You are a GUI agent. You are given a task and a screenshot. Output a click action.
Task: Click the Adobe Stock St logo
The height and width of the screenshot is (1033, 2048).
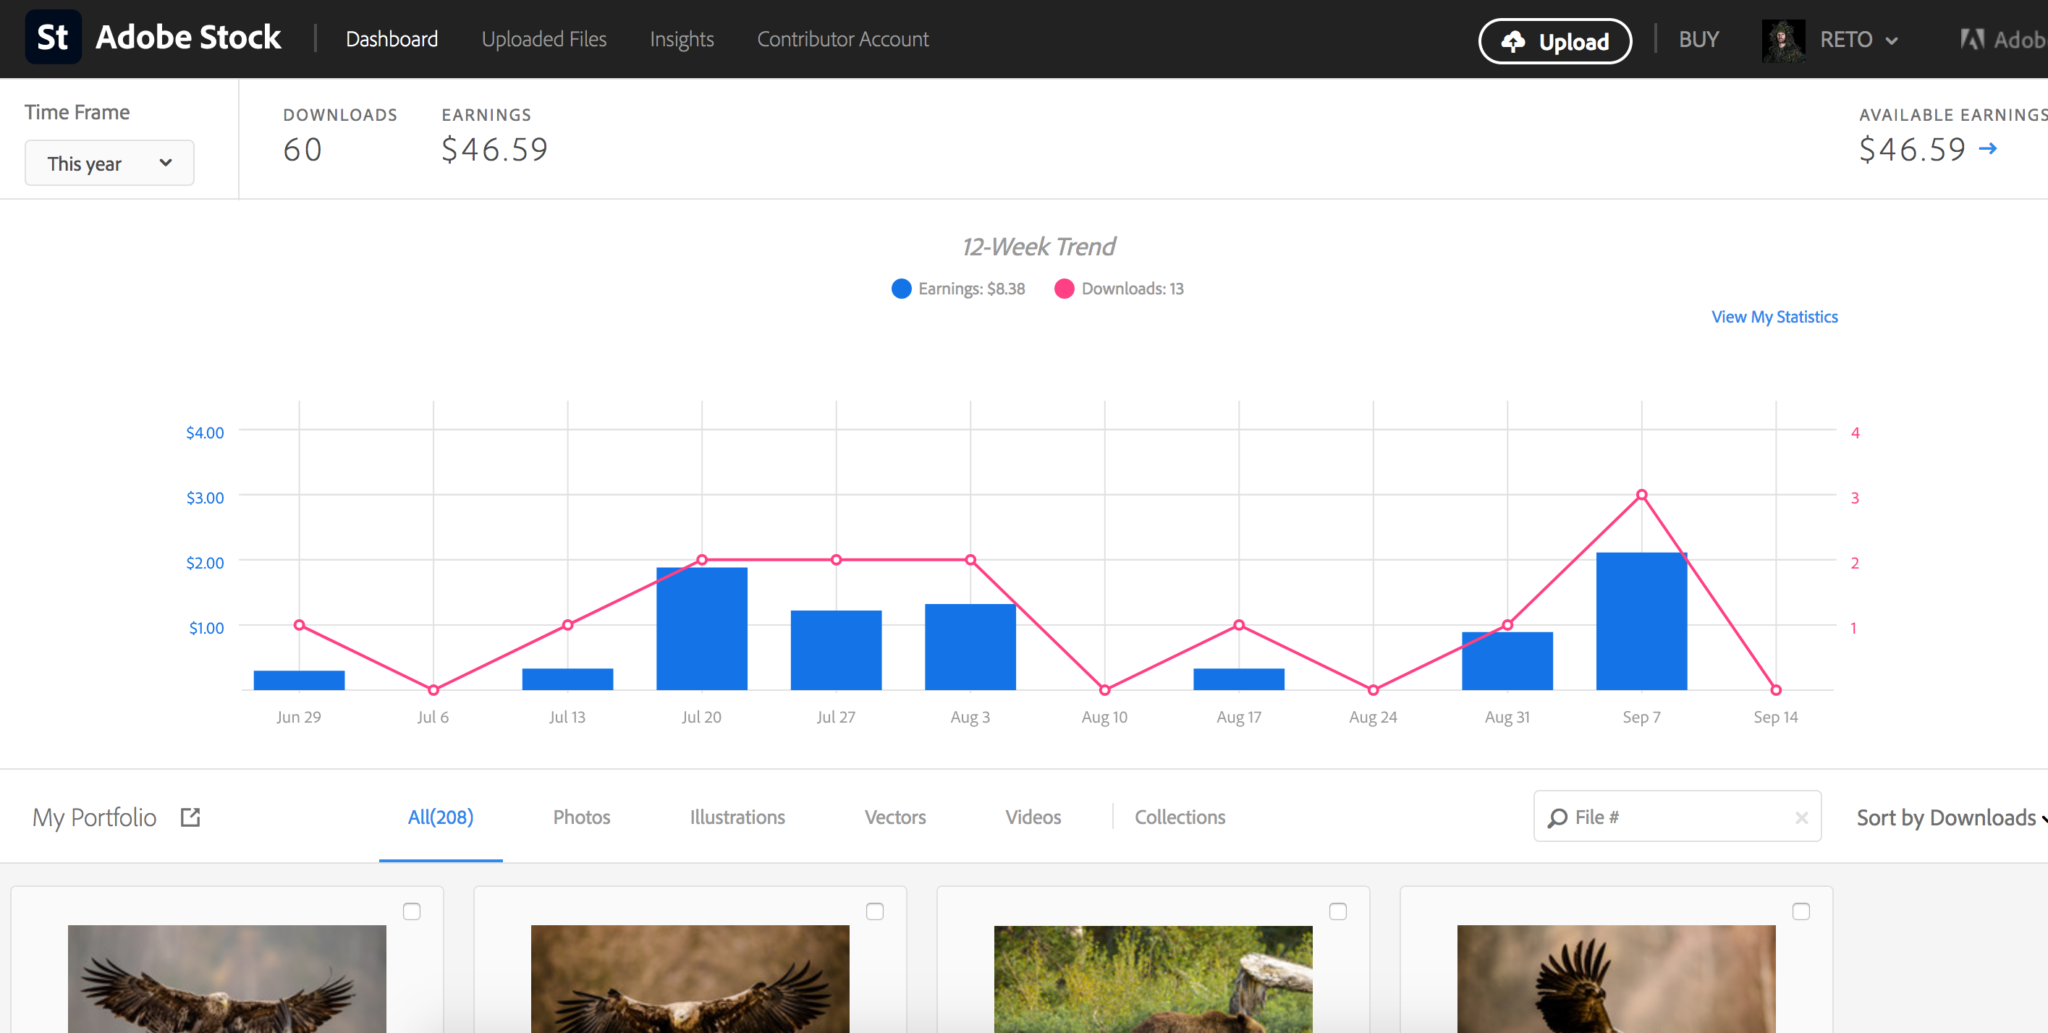pos(53,38)
